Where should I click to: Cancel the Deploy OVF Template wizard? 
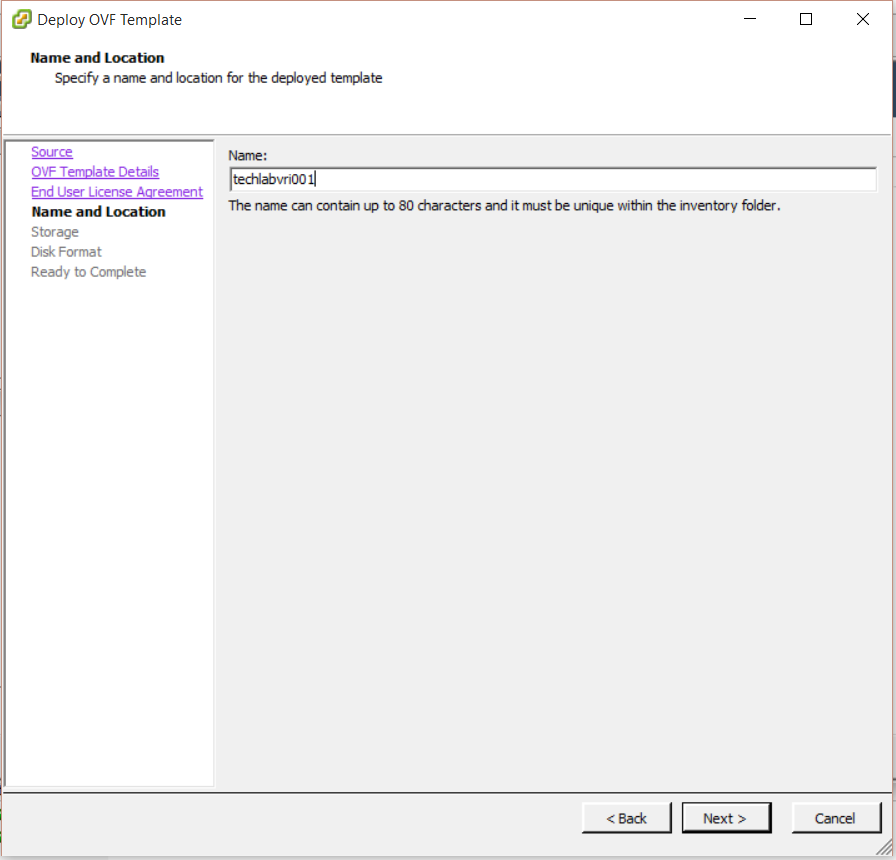click(836, 818)
